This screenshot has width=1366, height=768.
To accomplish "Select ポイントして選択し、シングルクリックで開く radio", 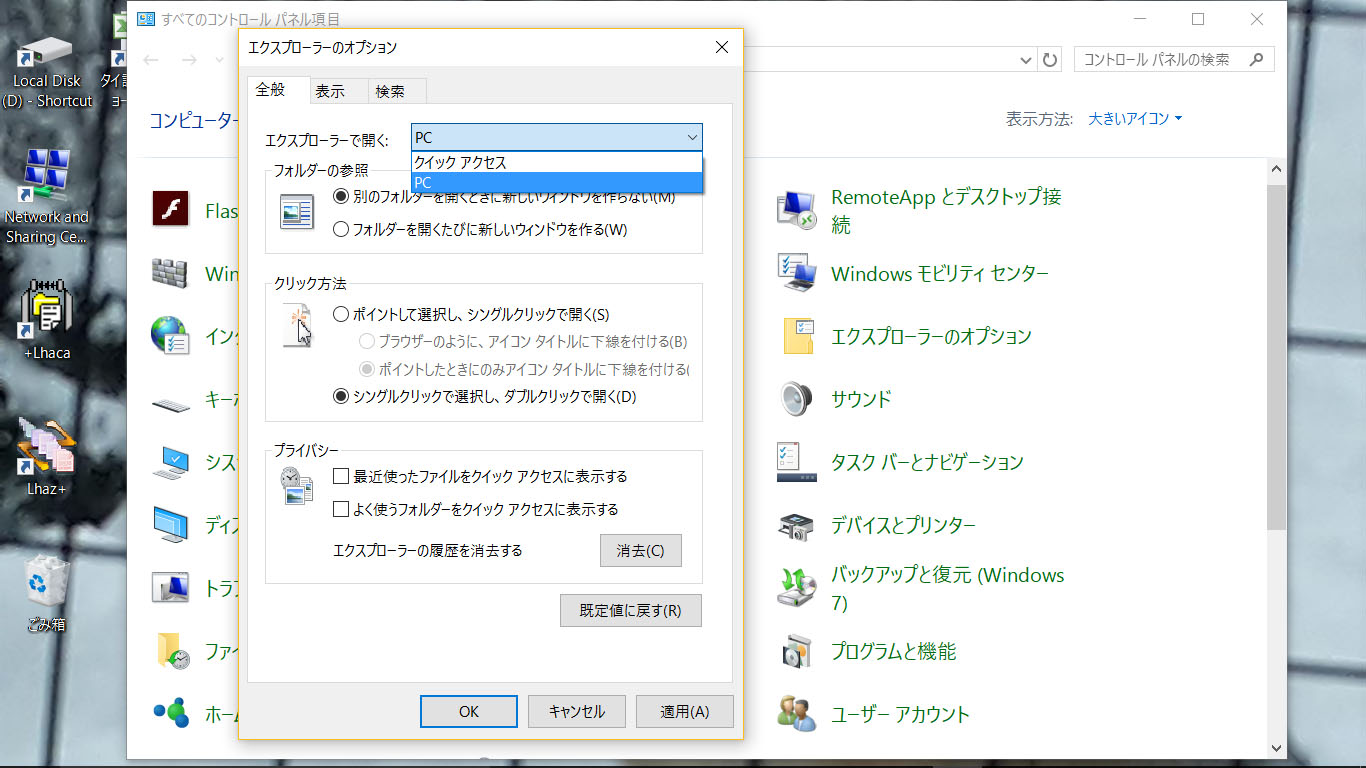I will click(x=341, y=314).
